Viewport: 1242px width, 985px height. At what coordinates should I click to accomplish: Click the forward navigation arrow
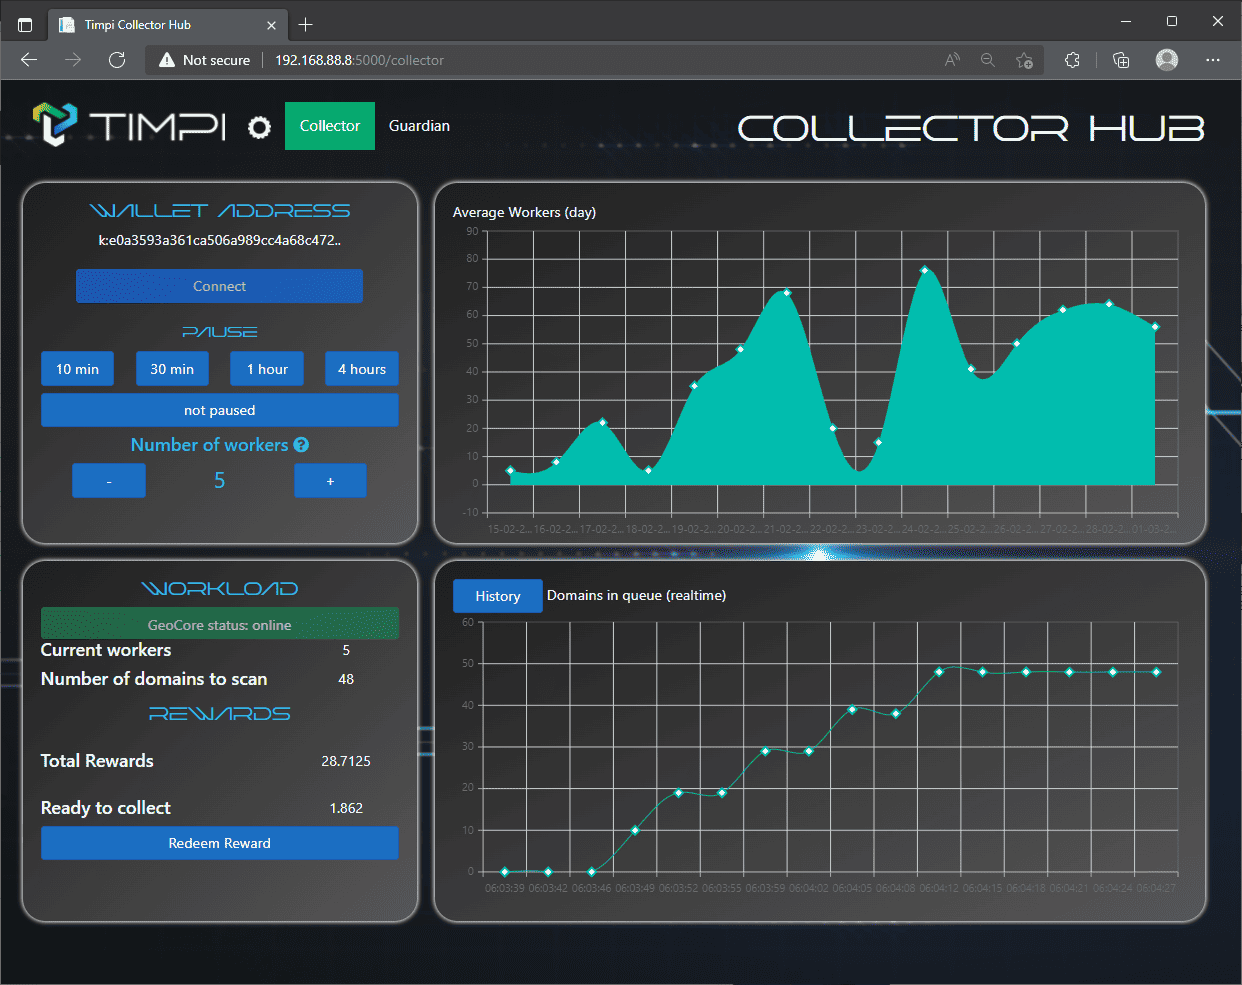73,60
